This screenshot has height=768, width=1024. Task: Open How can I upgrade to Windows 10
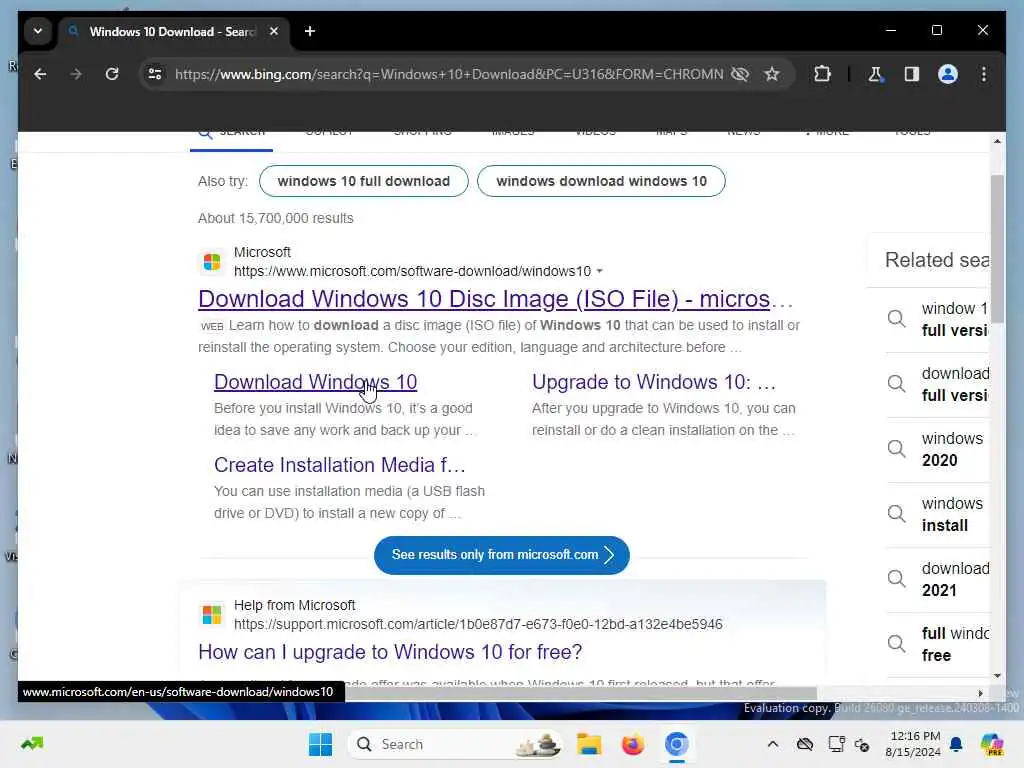click(x=390, y=652)
